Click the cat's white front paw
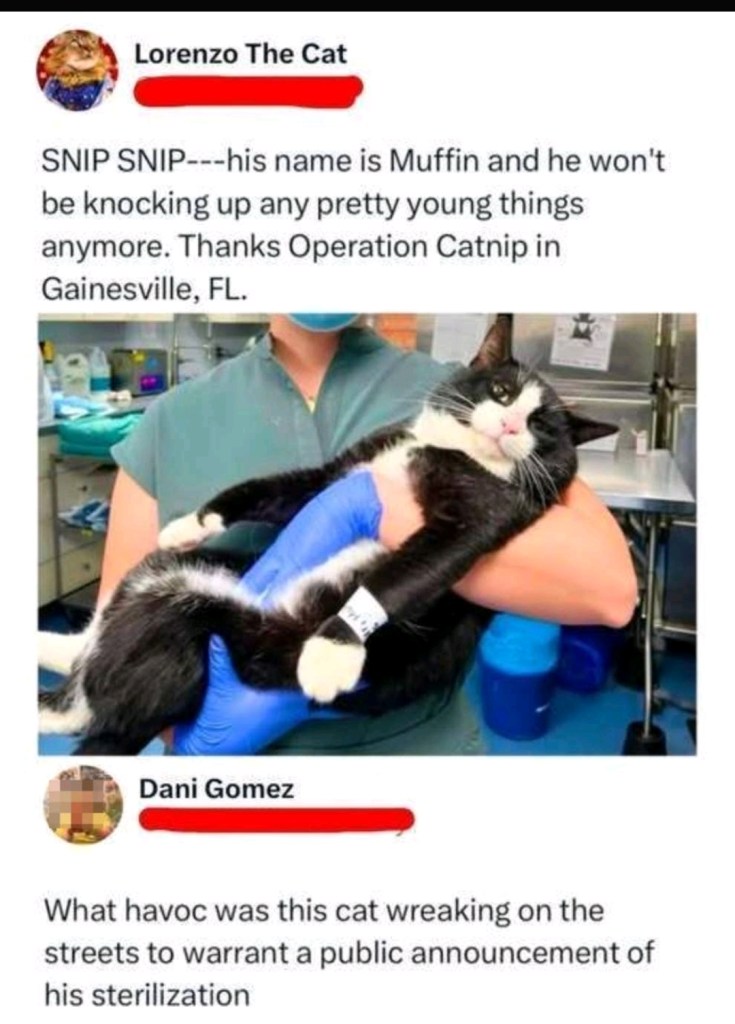Viewport: 735px width, 1024px height. [x=331, y=666]
